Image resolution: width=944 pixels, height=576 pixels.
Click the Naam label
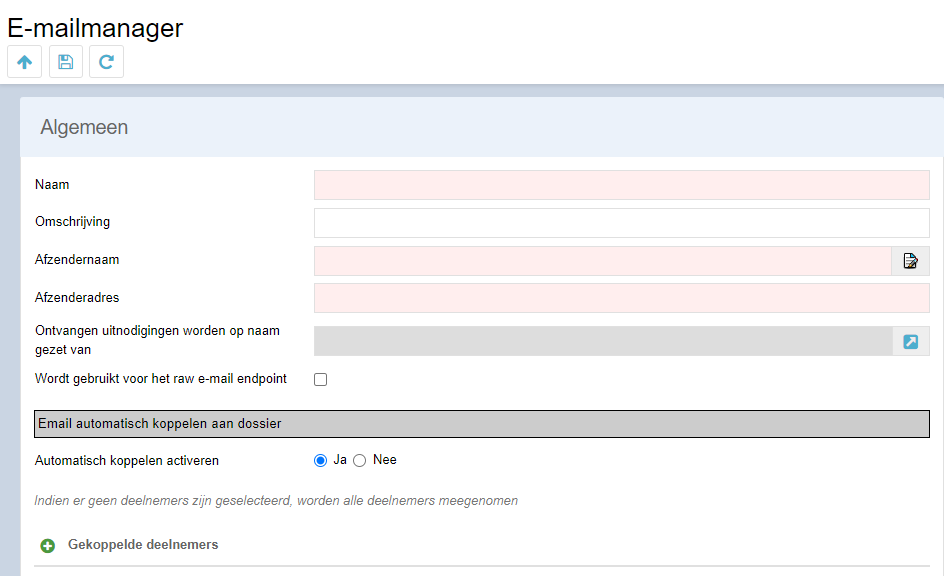[52, 185]
